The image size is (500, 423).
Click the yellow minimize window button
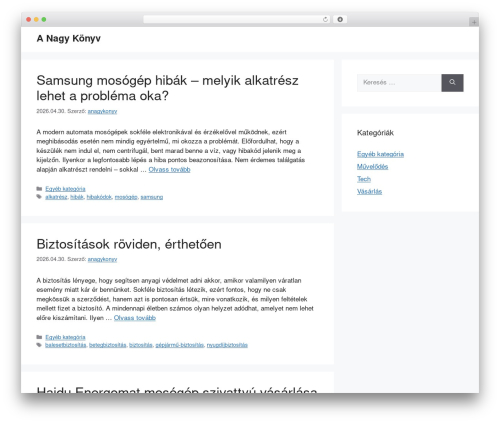click(x=36, y=20)
